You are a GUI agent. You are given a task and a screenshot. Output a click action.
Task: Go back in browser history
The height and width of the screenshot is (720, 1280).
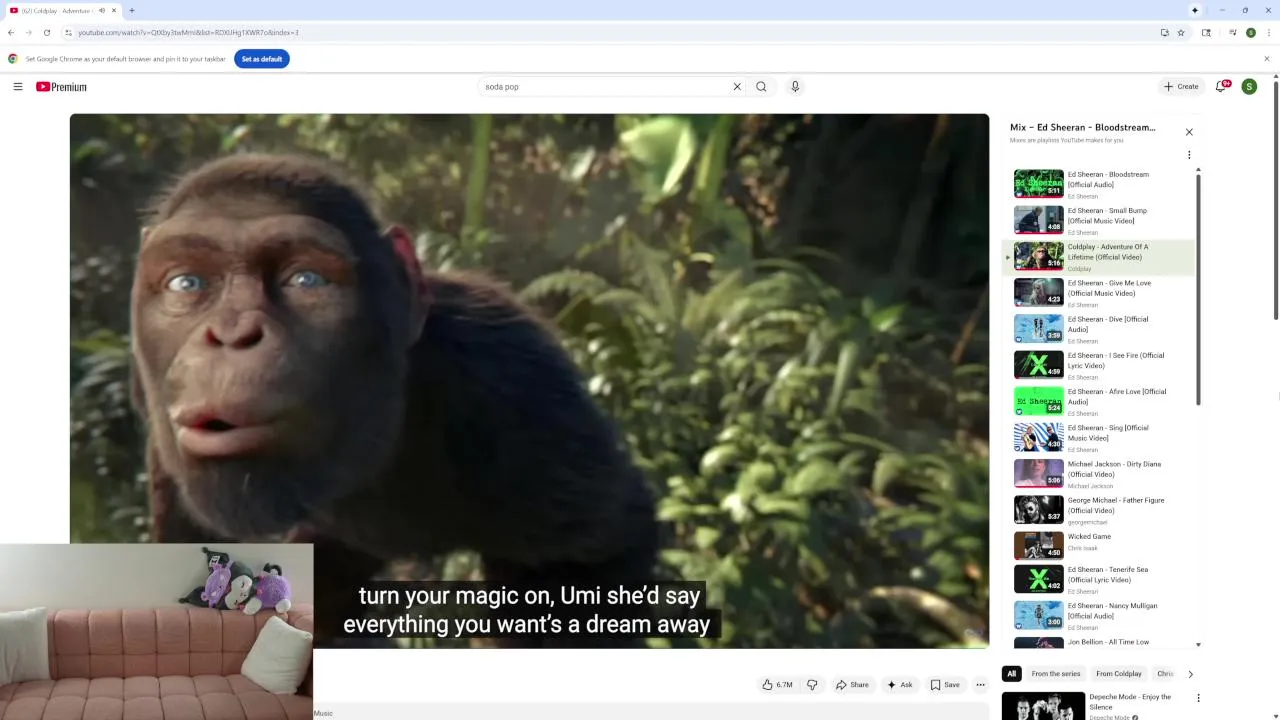pos(11,33)
